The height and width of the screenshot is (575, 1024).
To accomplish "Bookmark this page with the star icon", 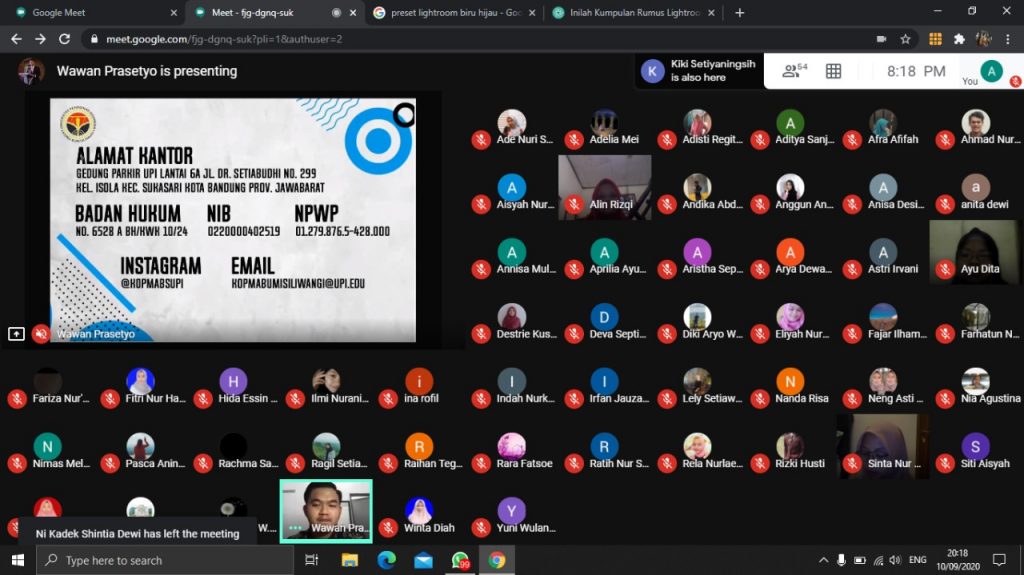I will coord(905,39).
